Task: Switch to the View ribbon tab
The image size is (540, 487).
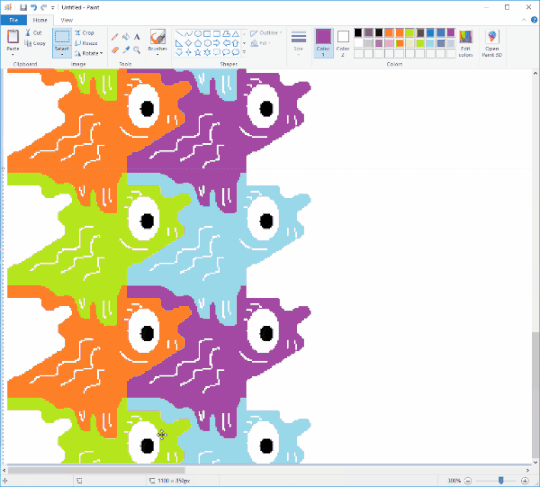Action: (x=66, y=20)
